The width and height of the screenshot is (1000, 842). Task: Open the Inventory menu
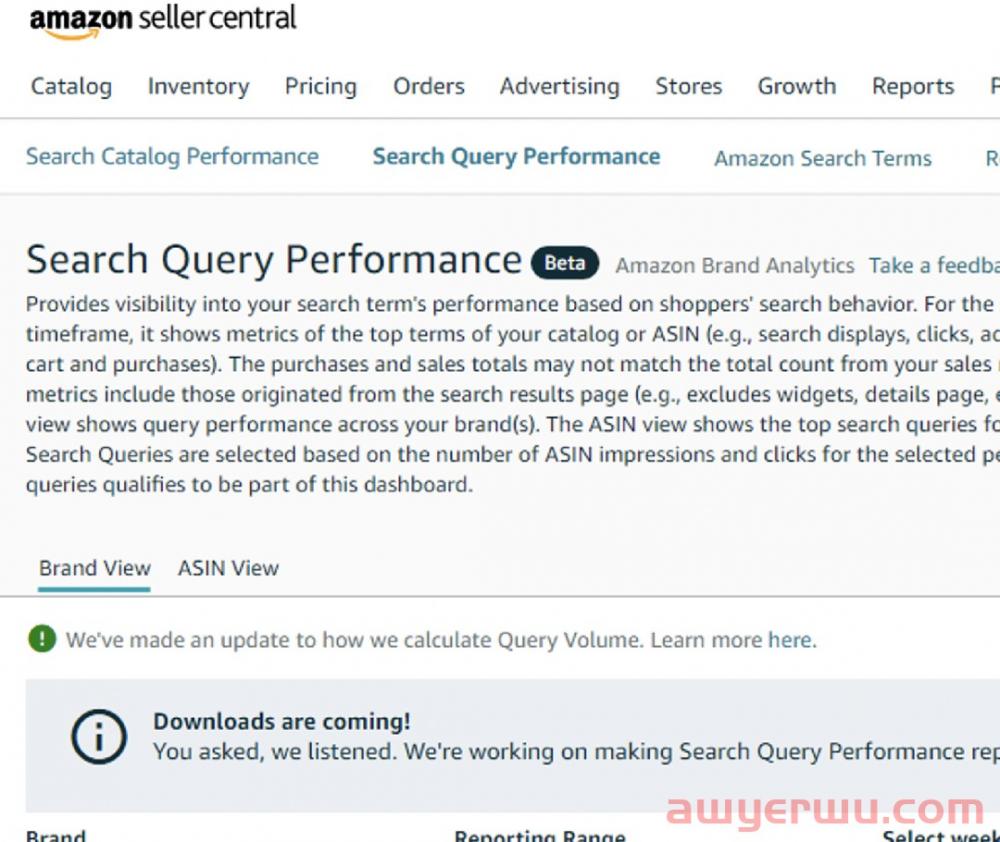pos(198,86)
